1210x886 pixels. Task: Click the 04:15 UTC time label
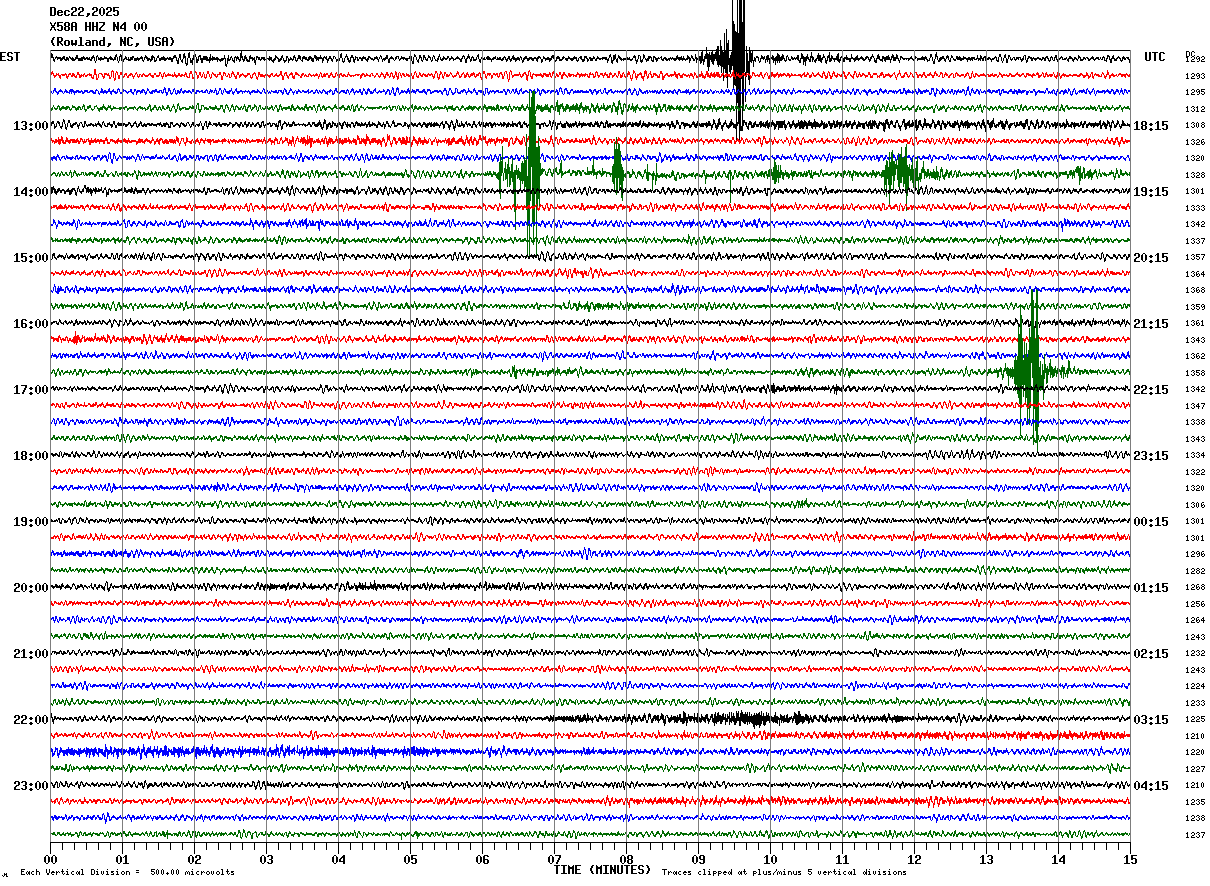click(1151, 786)
